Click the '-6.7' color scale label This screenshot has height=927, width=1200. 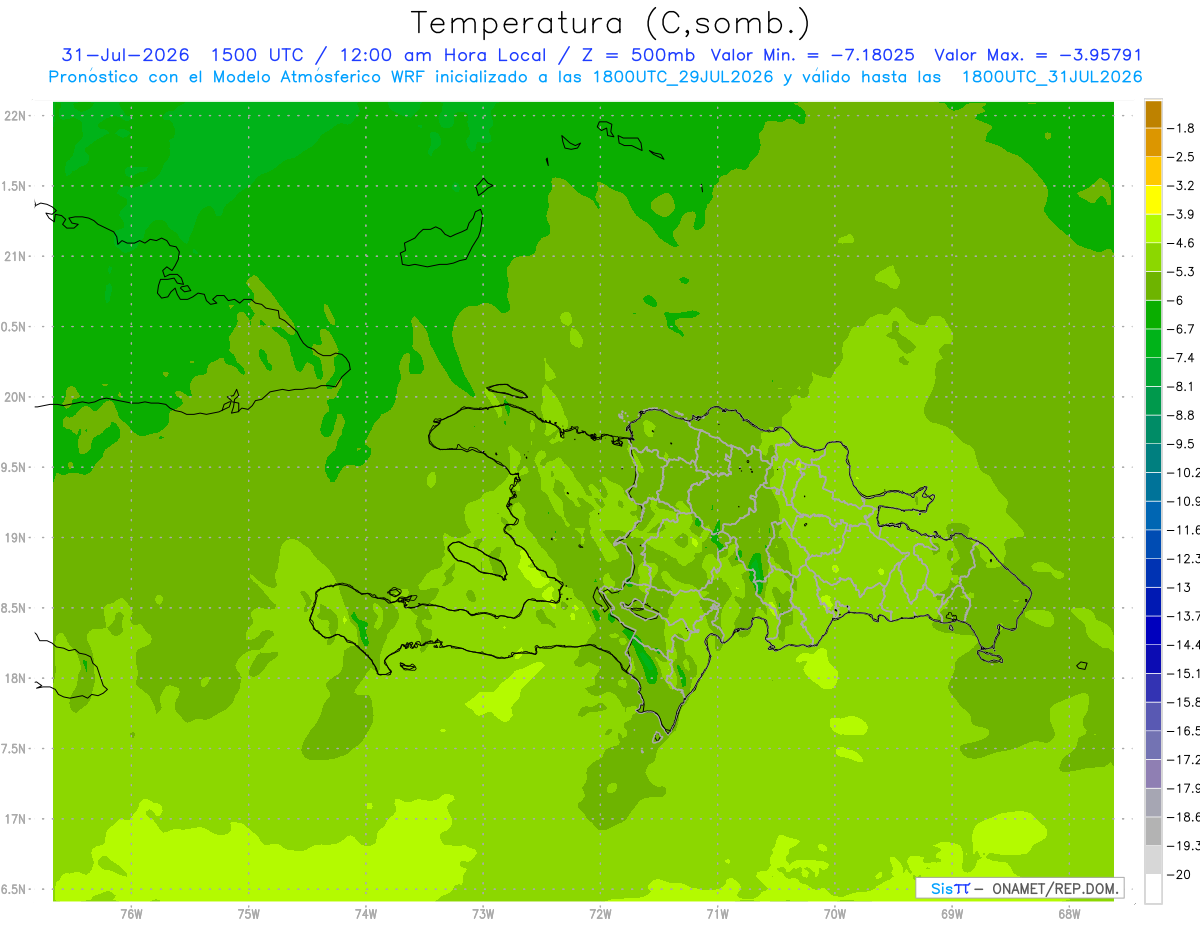tap(1182, 329)
